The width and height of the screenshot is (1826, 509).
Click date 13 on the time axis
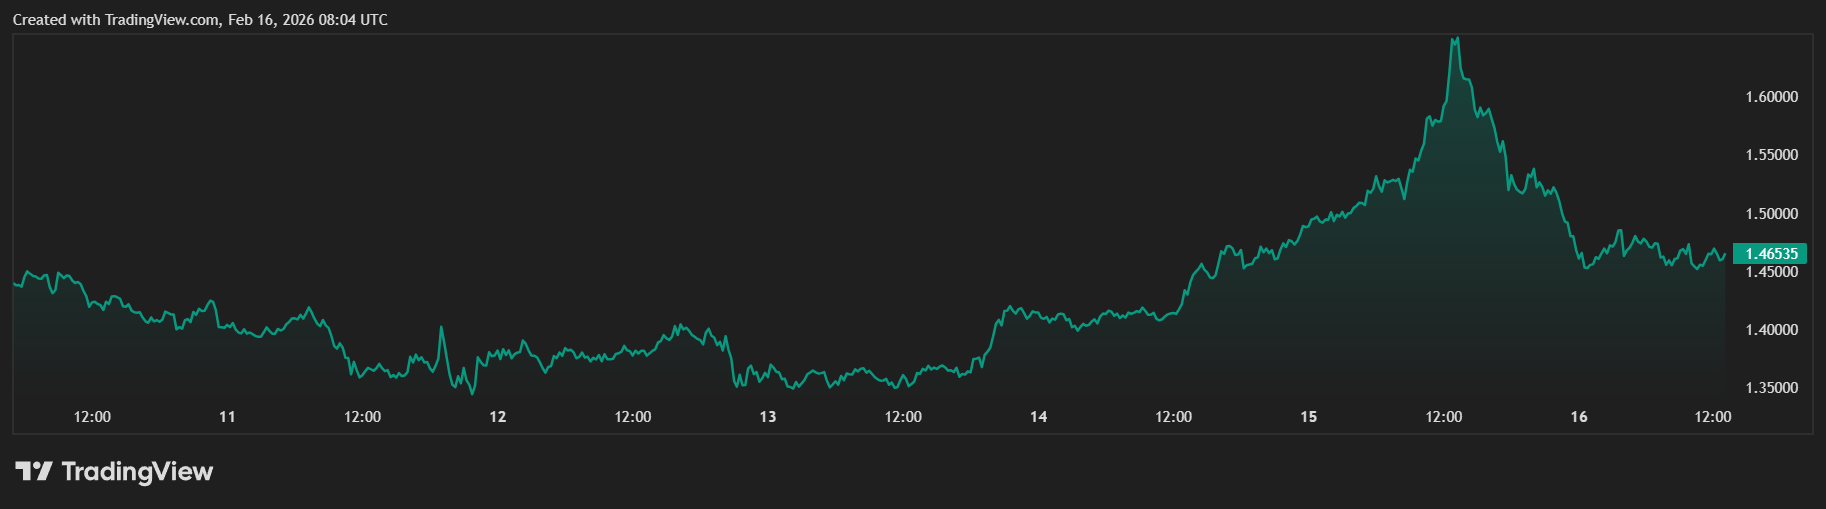pos(767,417)
